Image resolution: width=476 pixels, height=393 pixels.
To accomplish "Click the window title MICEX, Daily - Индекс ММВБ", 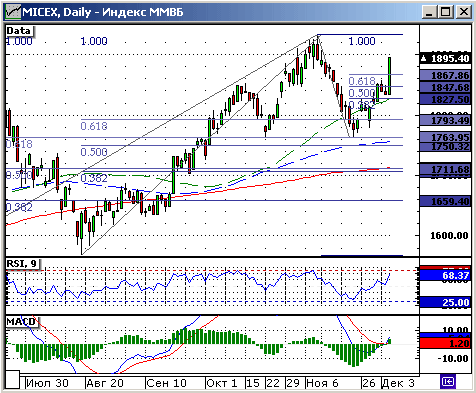I will (x=103, y=12).
